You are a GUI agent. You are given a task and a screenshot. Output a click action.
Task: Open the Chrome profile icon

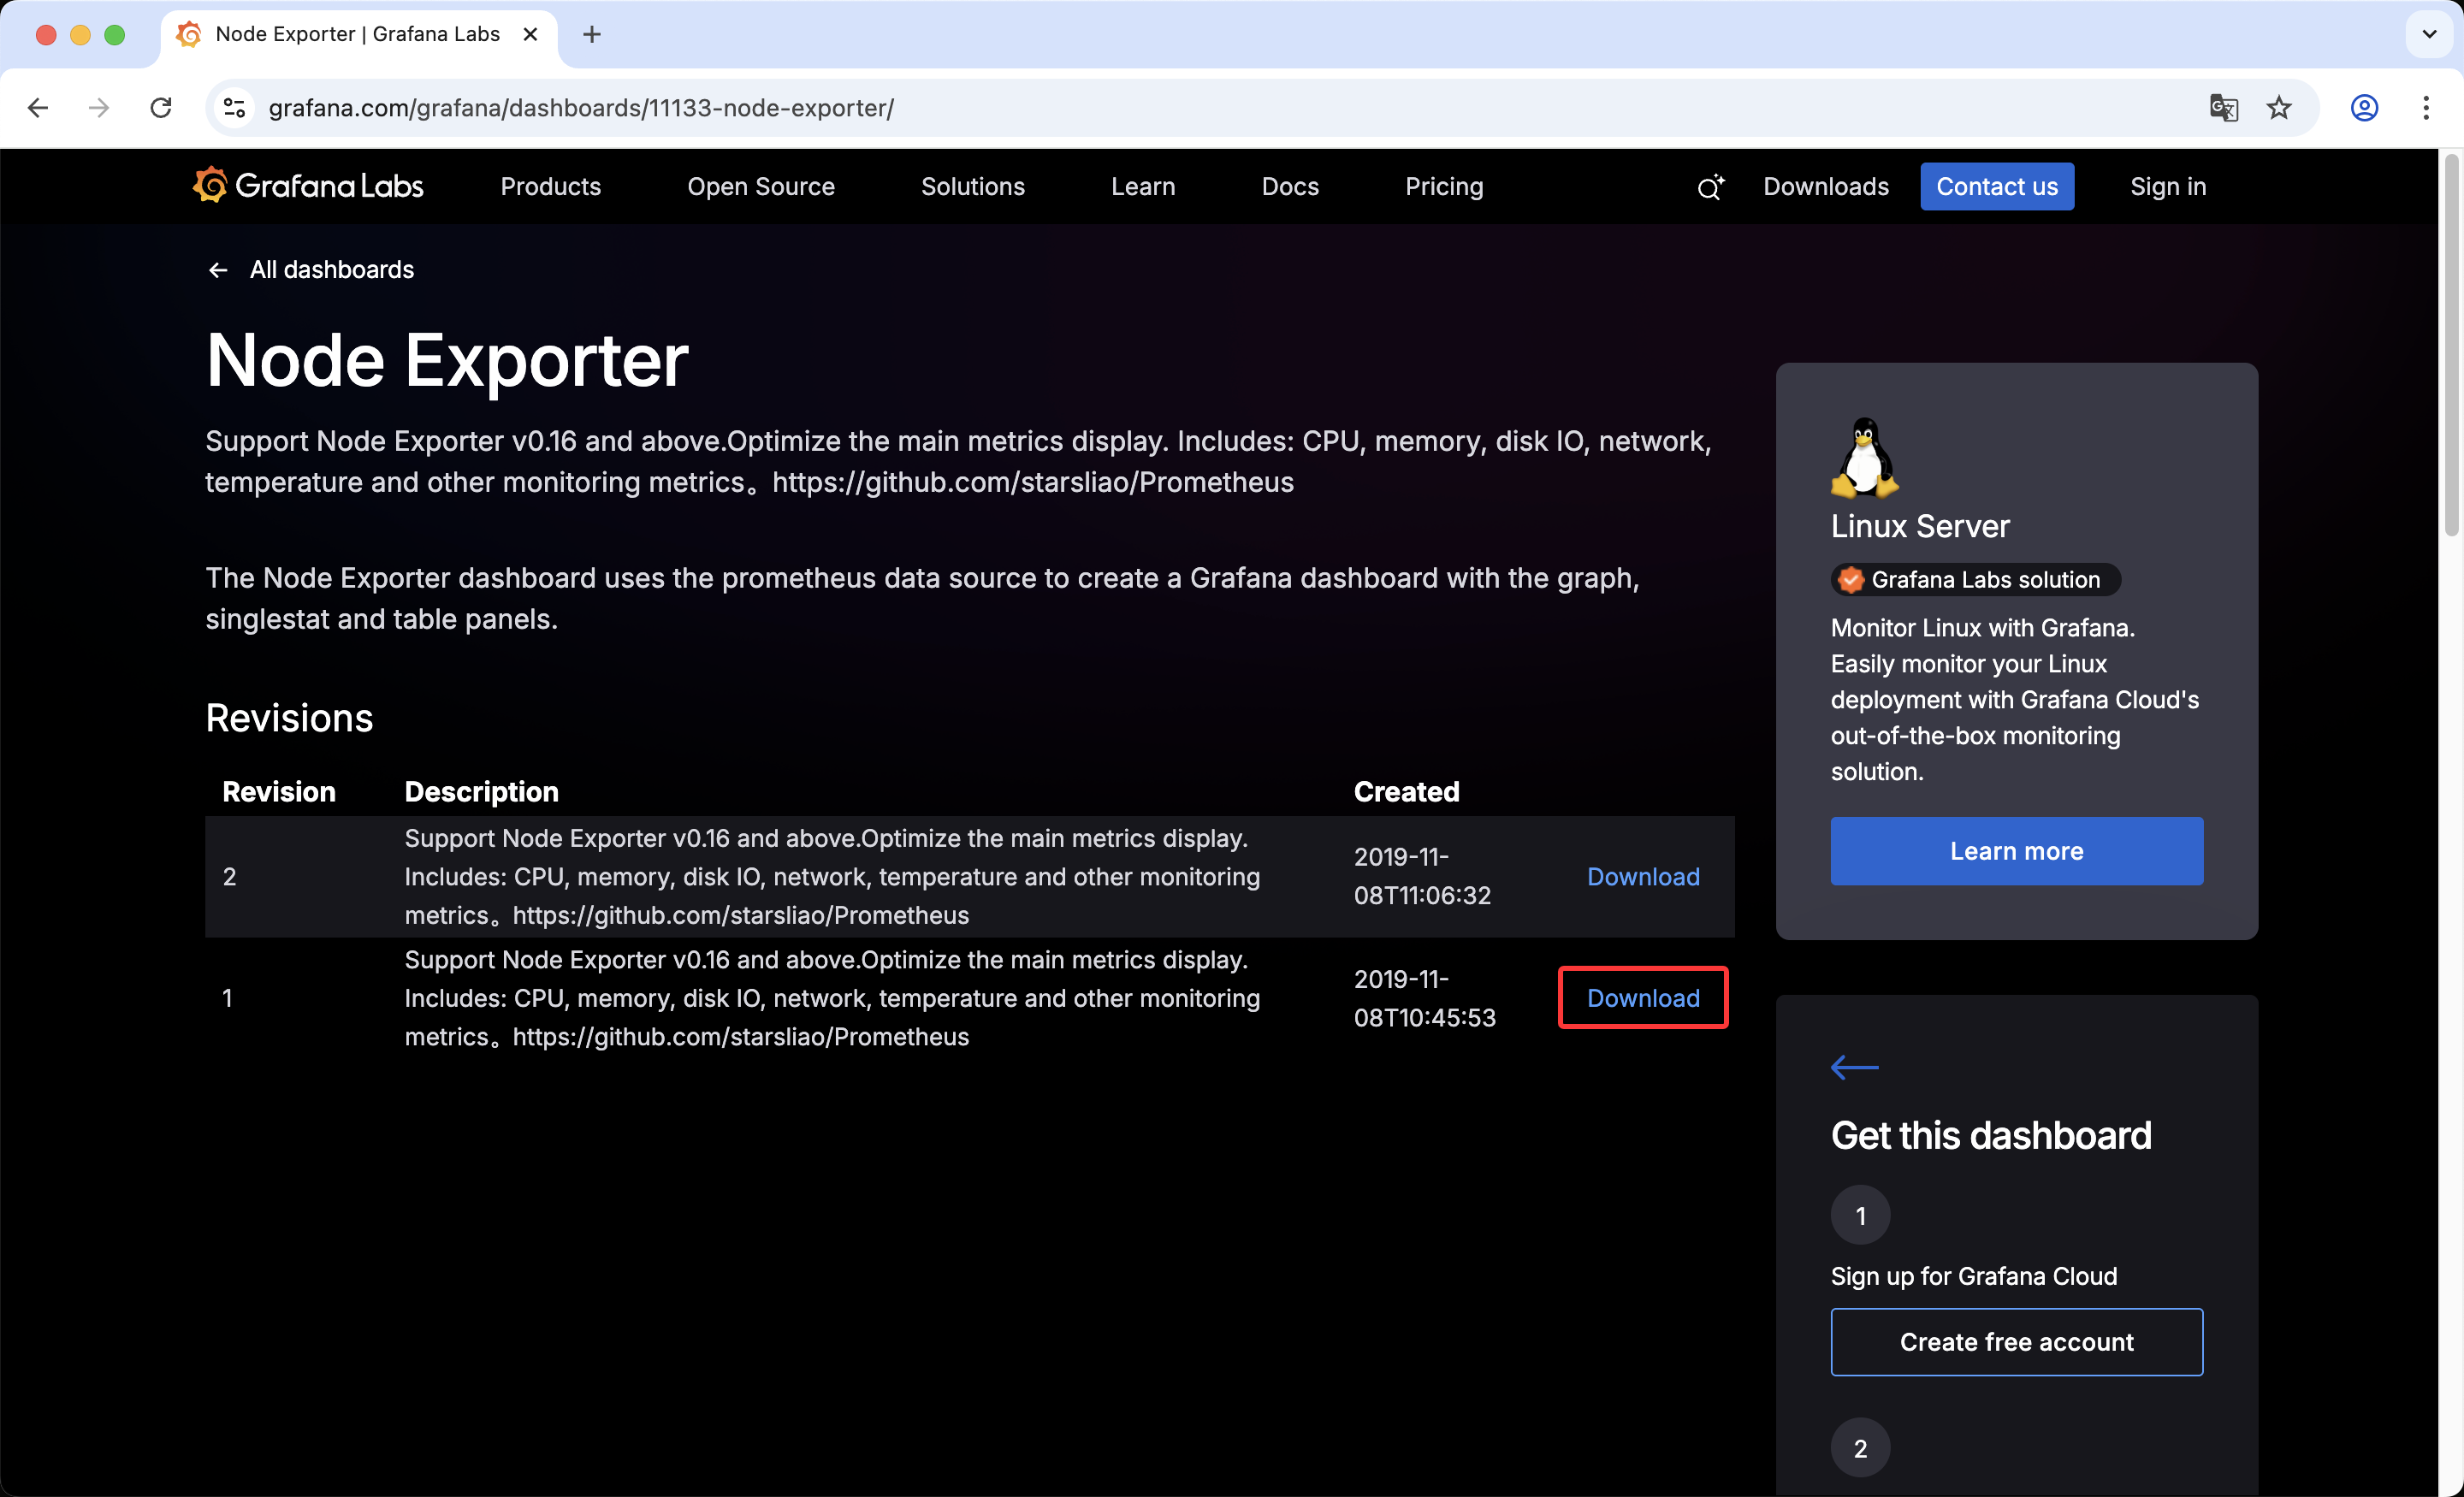(2364, 108)
